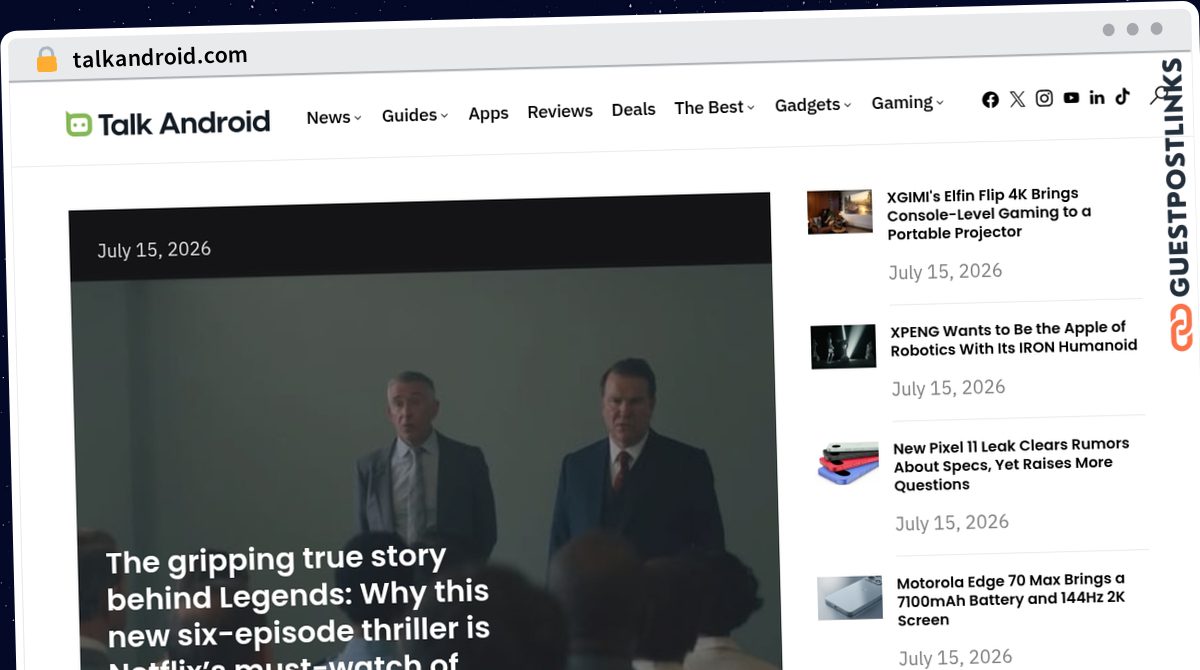
Task: Expand the Guides dropdown menu
Action: tap(415, 115)
